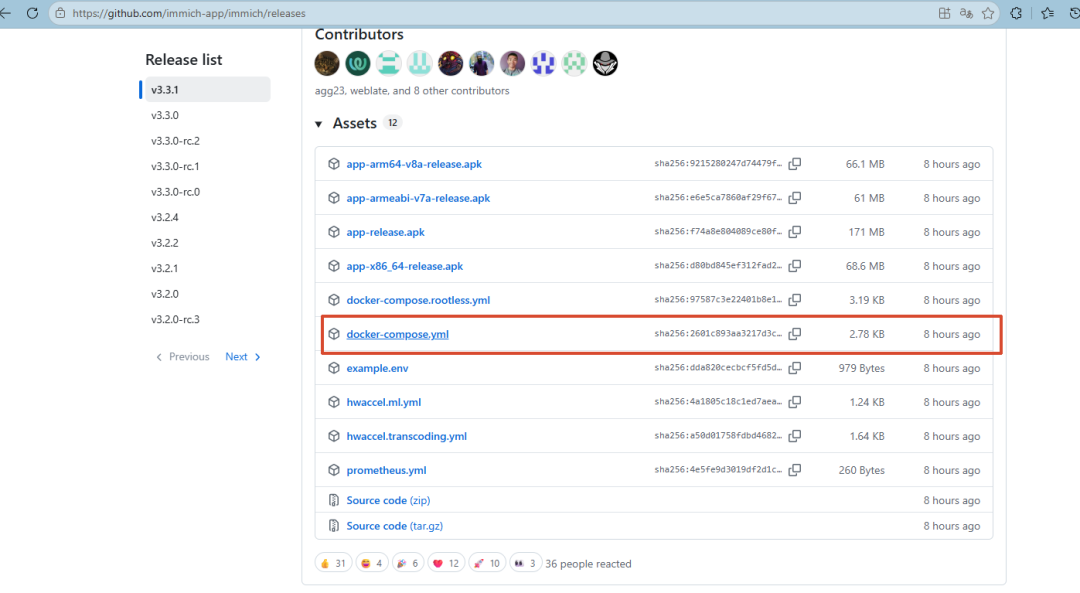Open v3.3.0-rc.2 from the release list

coord(176,141)
